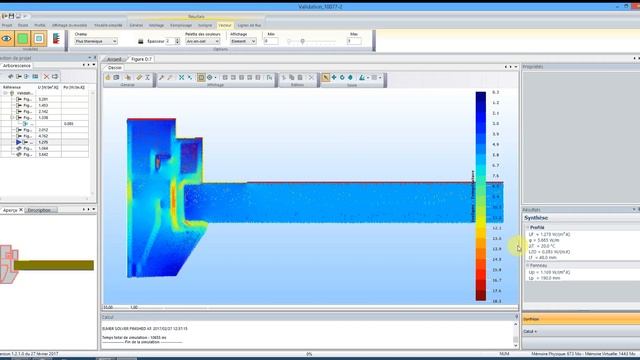Click the orange Synthèse bar button
Viewport: 640px width, 360px height.
point(581,319)
